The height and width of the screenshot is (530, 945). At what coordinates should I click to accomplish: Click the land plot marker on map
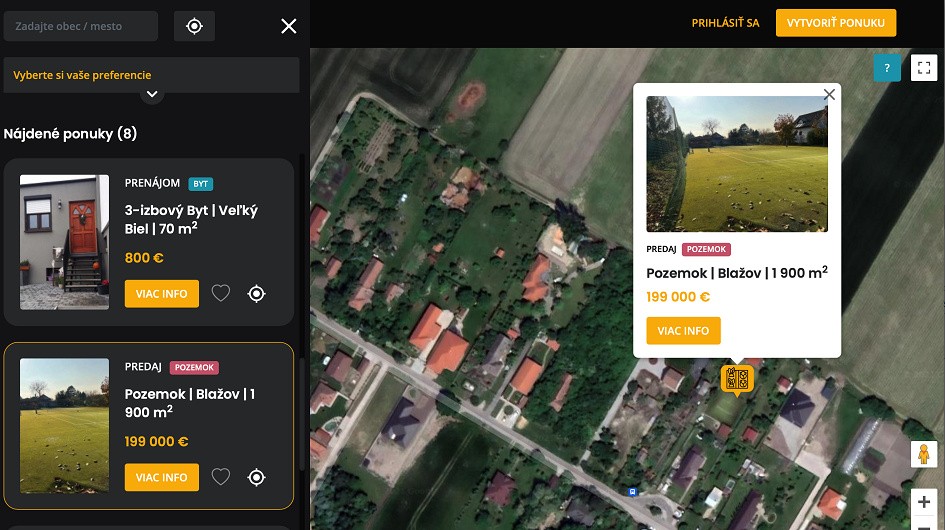(737, 379)
